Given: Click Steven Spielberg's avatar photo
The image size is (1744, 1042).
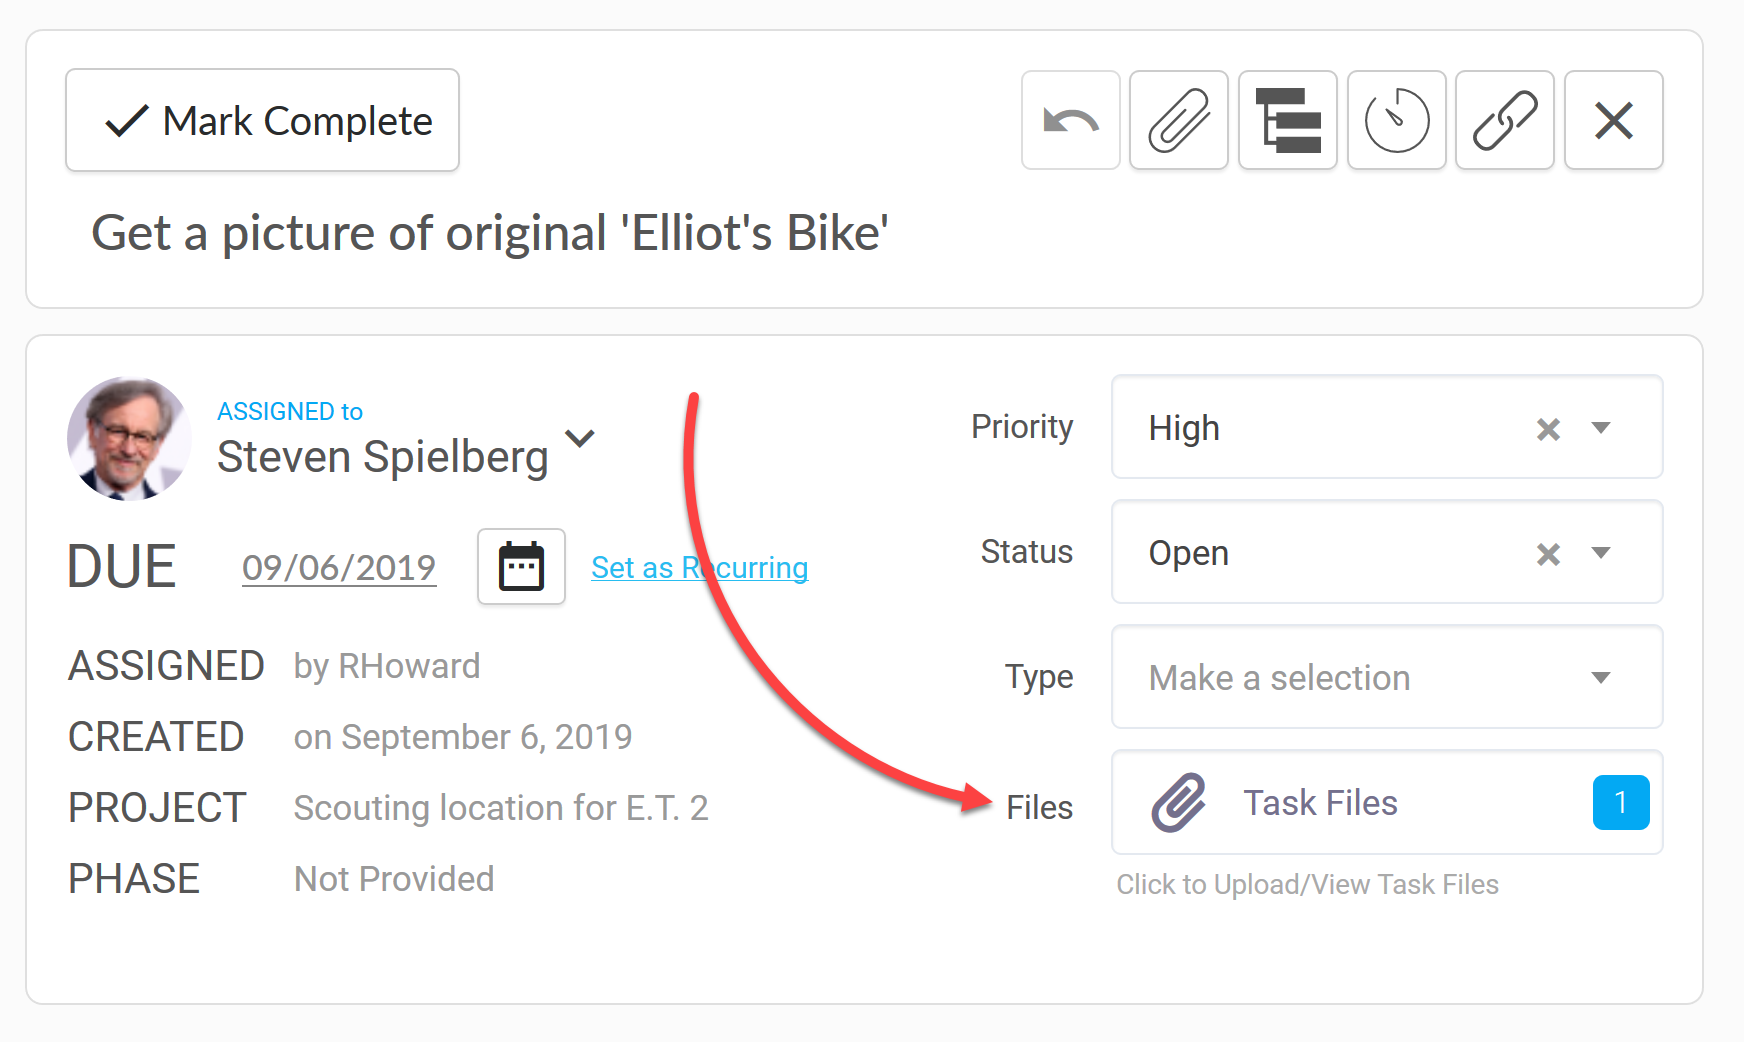Looking at the screenshot, I should point(129,438).
